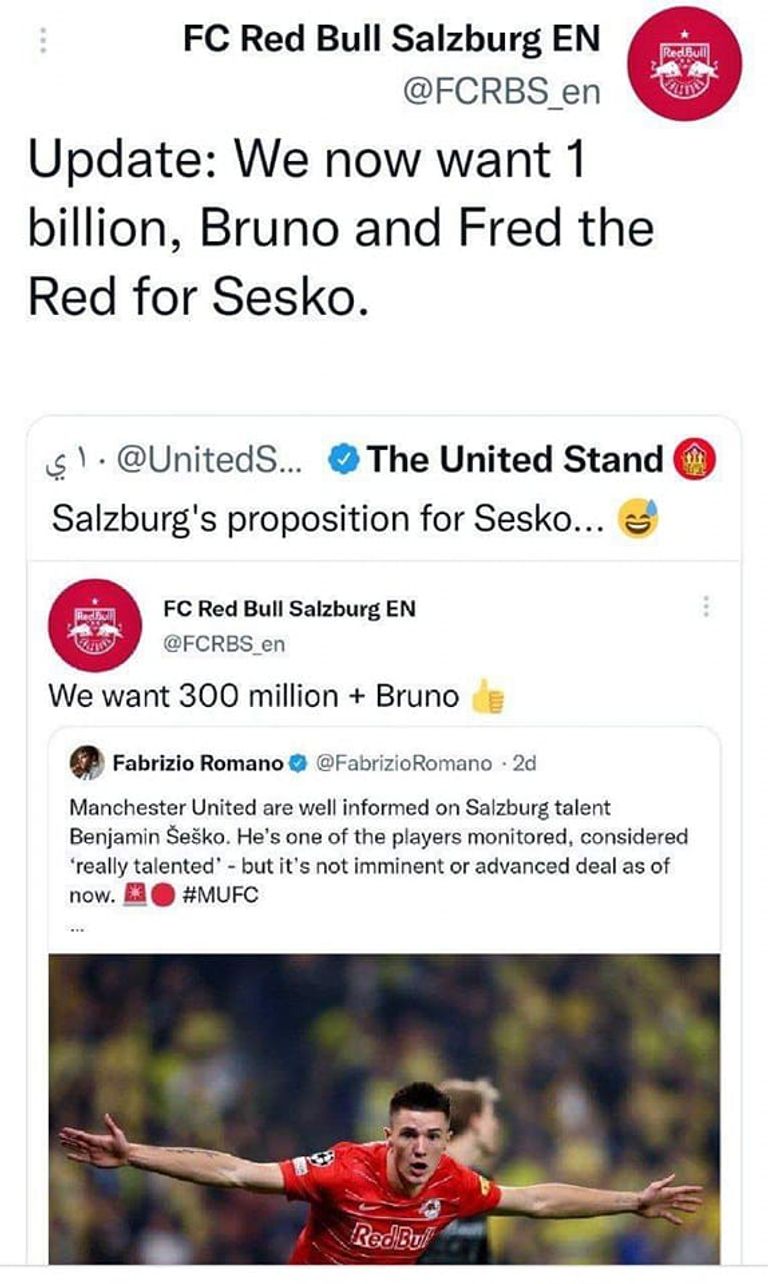Click Fabrizio Romano's profile picture

point(88,762)
